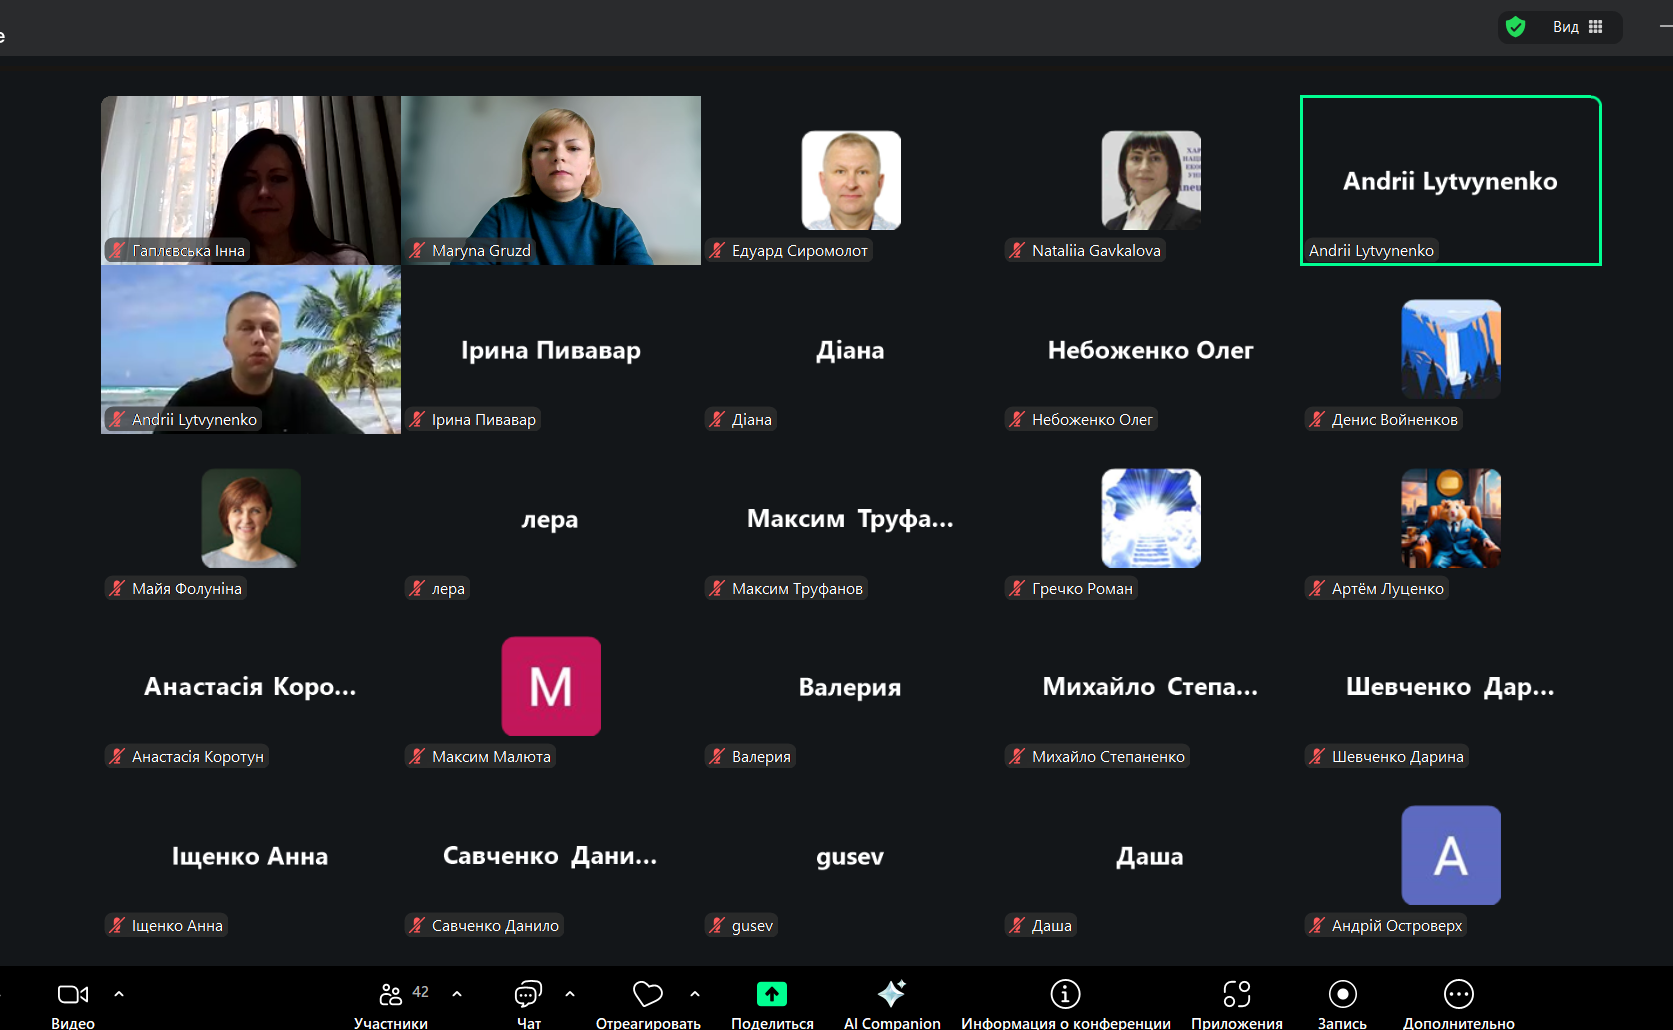
Task: Open Информация о конференции info icon
Action: 1065,994
